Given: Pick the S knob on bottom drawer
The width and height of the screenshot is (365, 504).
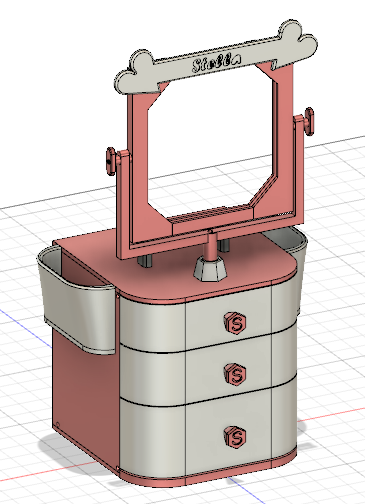Looking at the screenshot, I should [x=235, y=436].
